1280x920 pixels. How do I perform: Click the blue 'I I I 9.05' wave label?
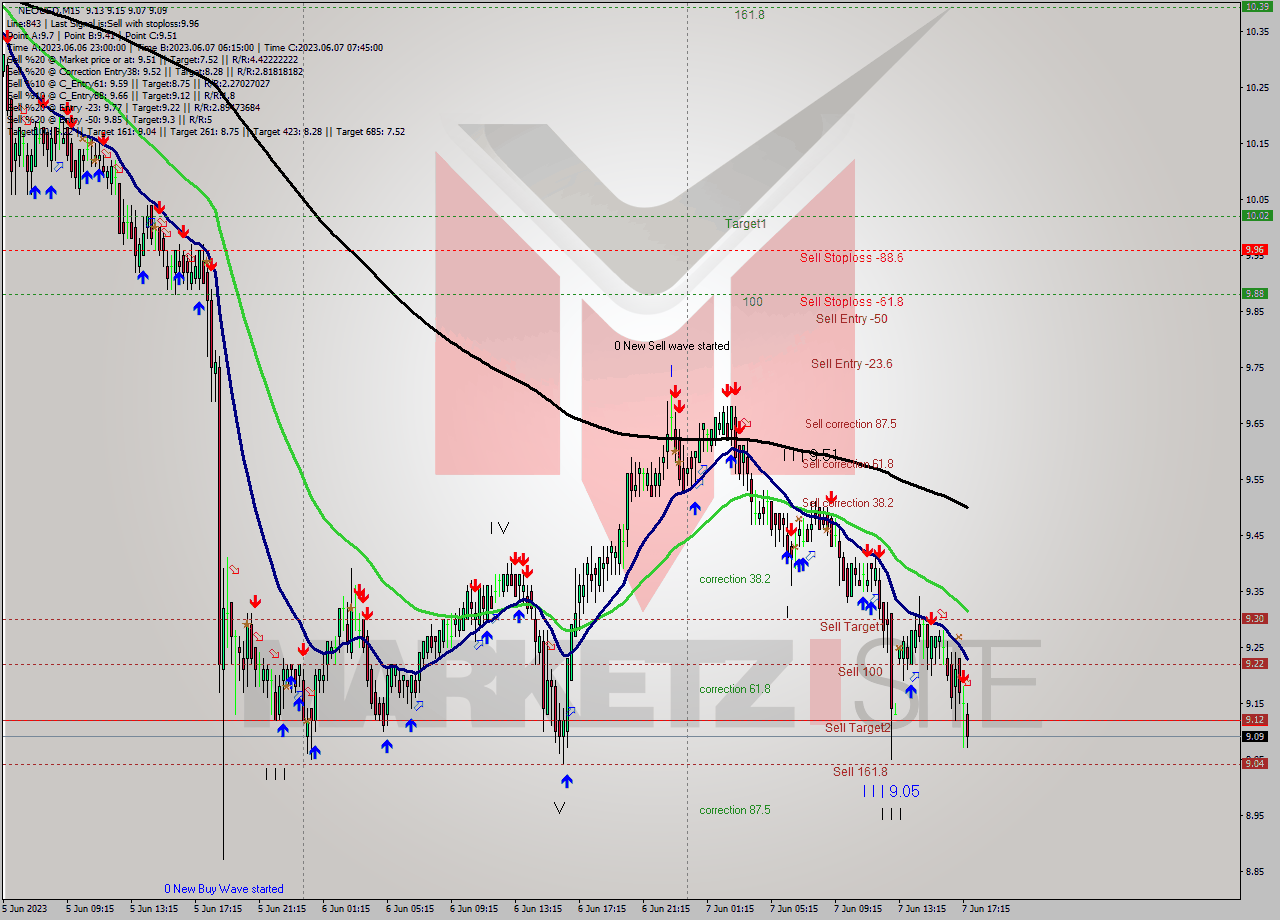point(891,791)
